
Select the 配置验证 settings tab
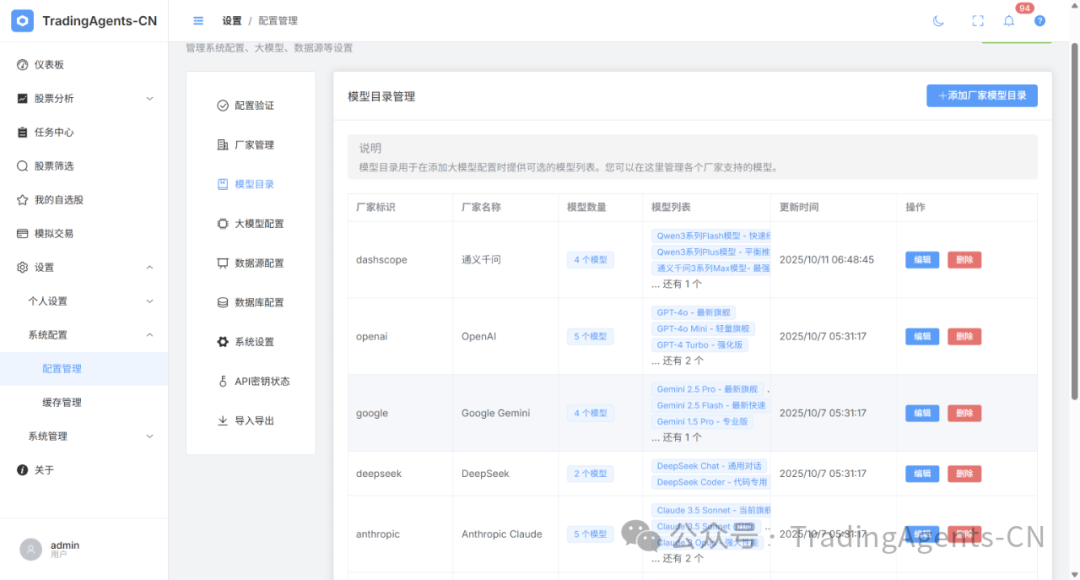click(253, 106)
